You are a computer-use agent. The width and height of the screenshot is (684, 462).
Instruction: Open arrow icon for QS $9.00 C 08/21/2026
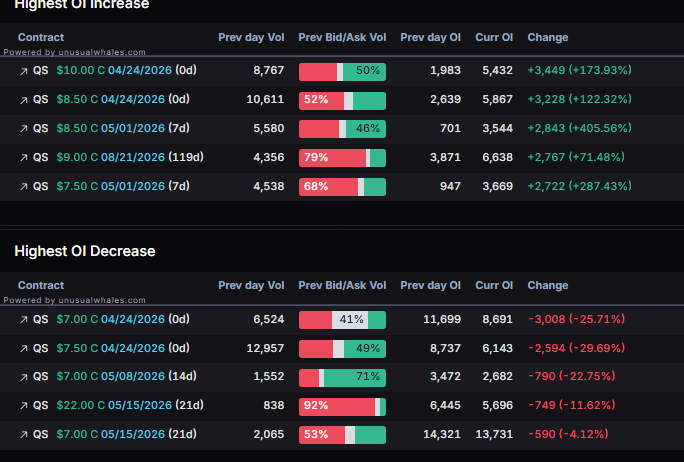click(24, 158)
